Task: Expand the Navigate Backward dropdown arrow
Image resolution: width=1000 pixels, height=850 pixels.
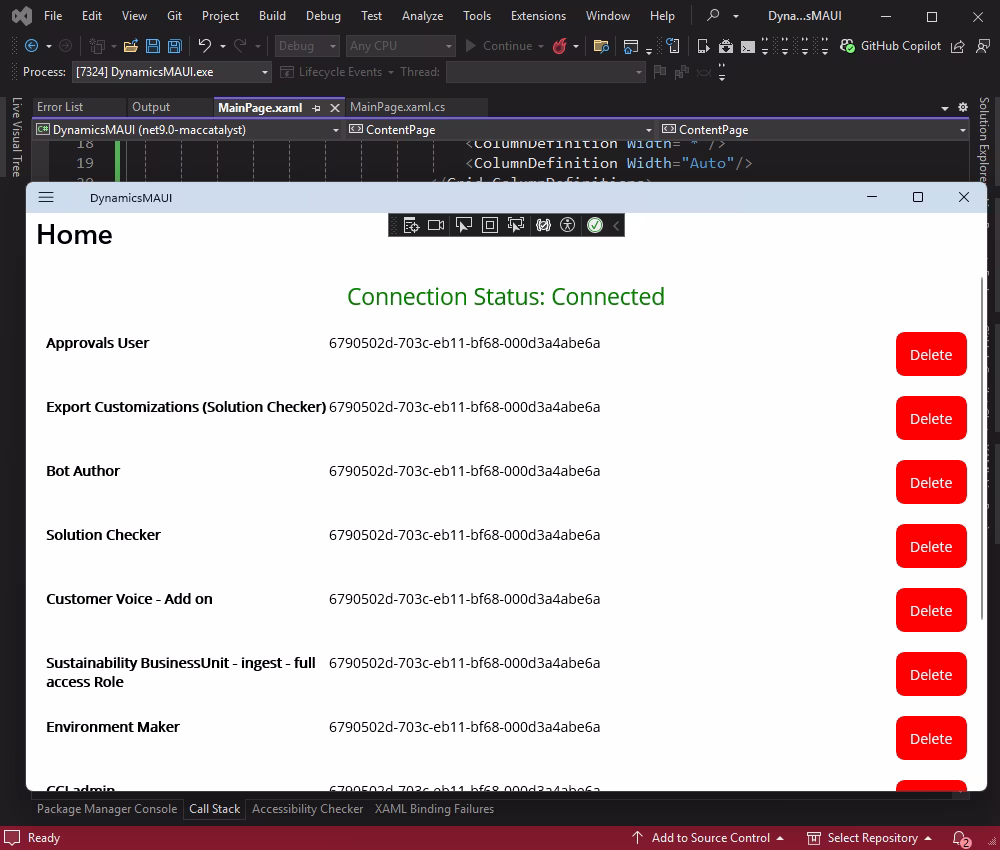Action: (x=49, y=46)
